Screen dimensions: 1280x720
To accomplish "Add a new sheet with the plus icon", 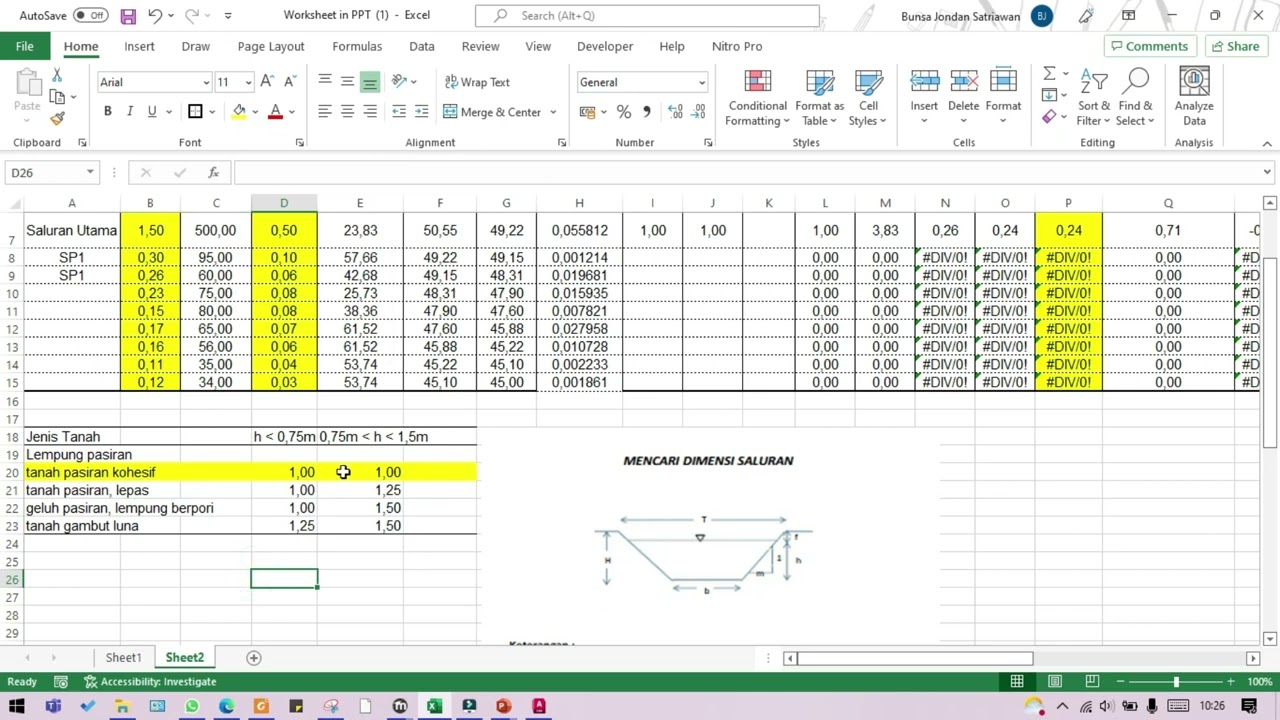I will 254,658.
